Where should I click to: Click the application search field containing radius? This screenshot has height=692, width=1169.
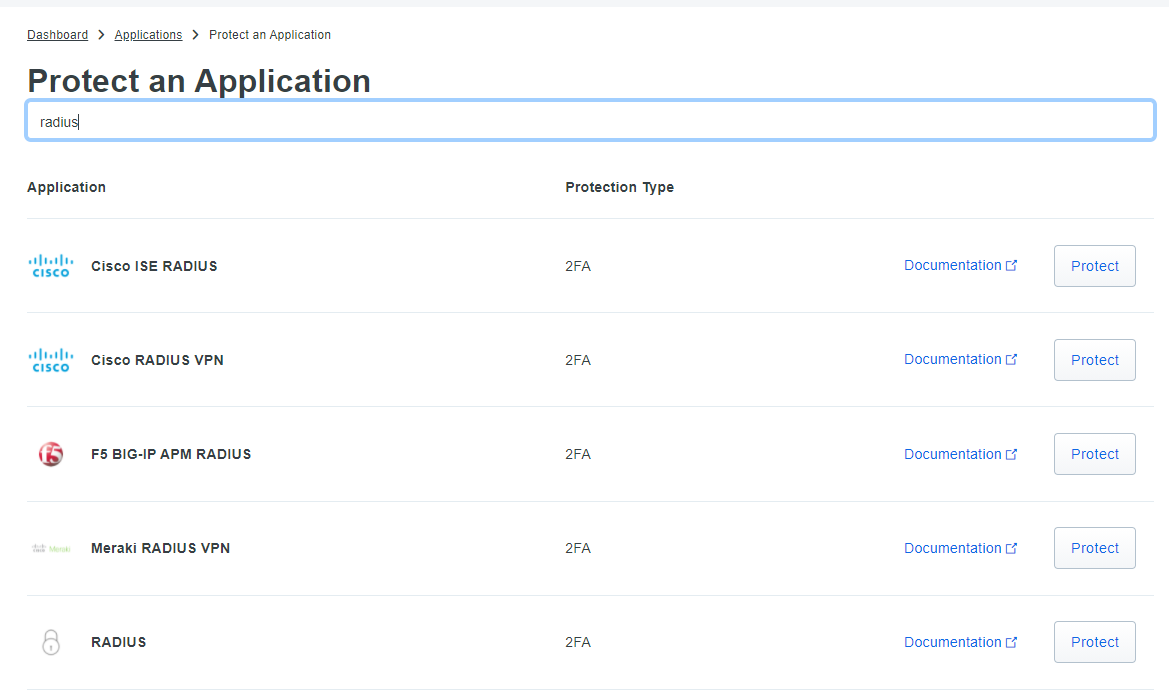coord(590,121)
